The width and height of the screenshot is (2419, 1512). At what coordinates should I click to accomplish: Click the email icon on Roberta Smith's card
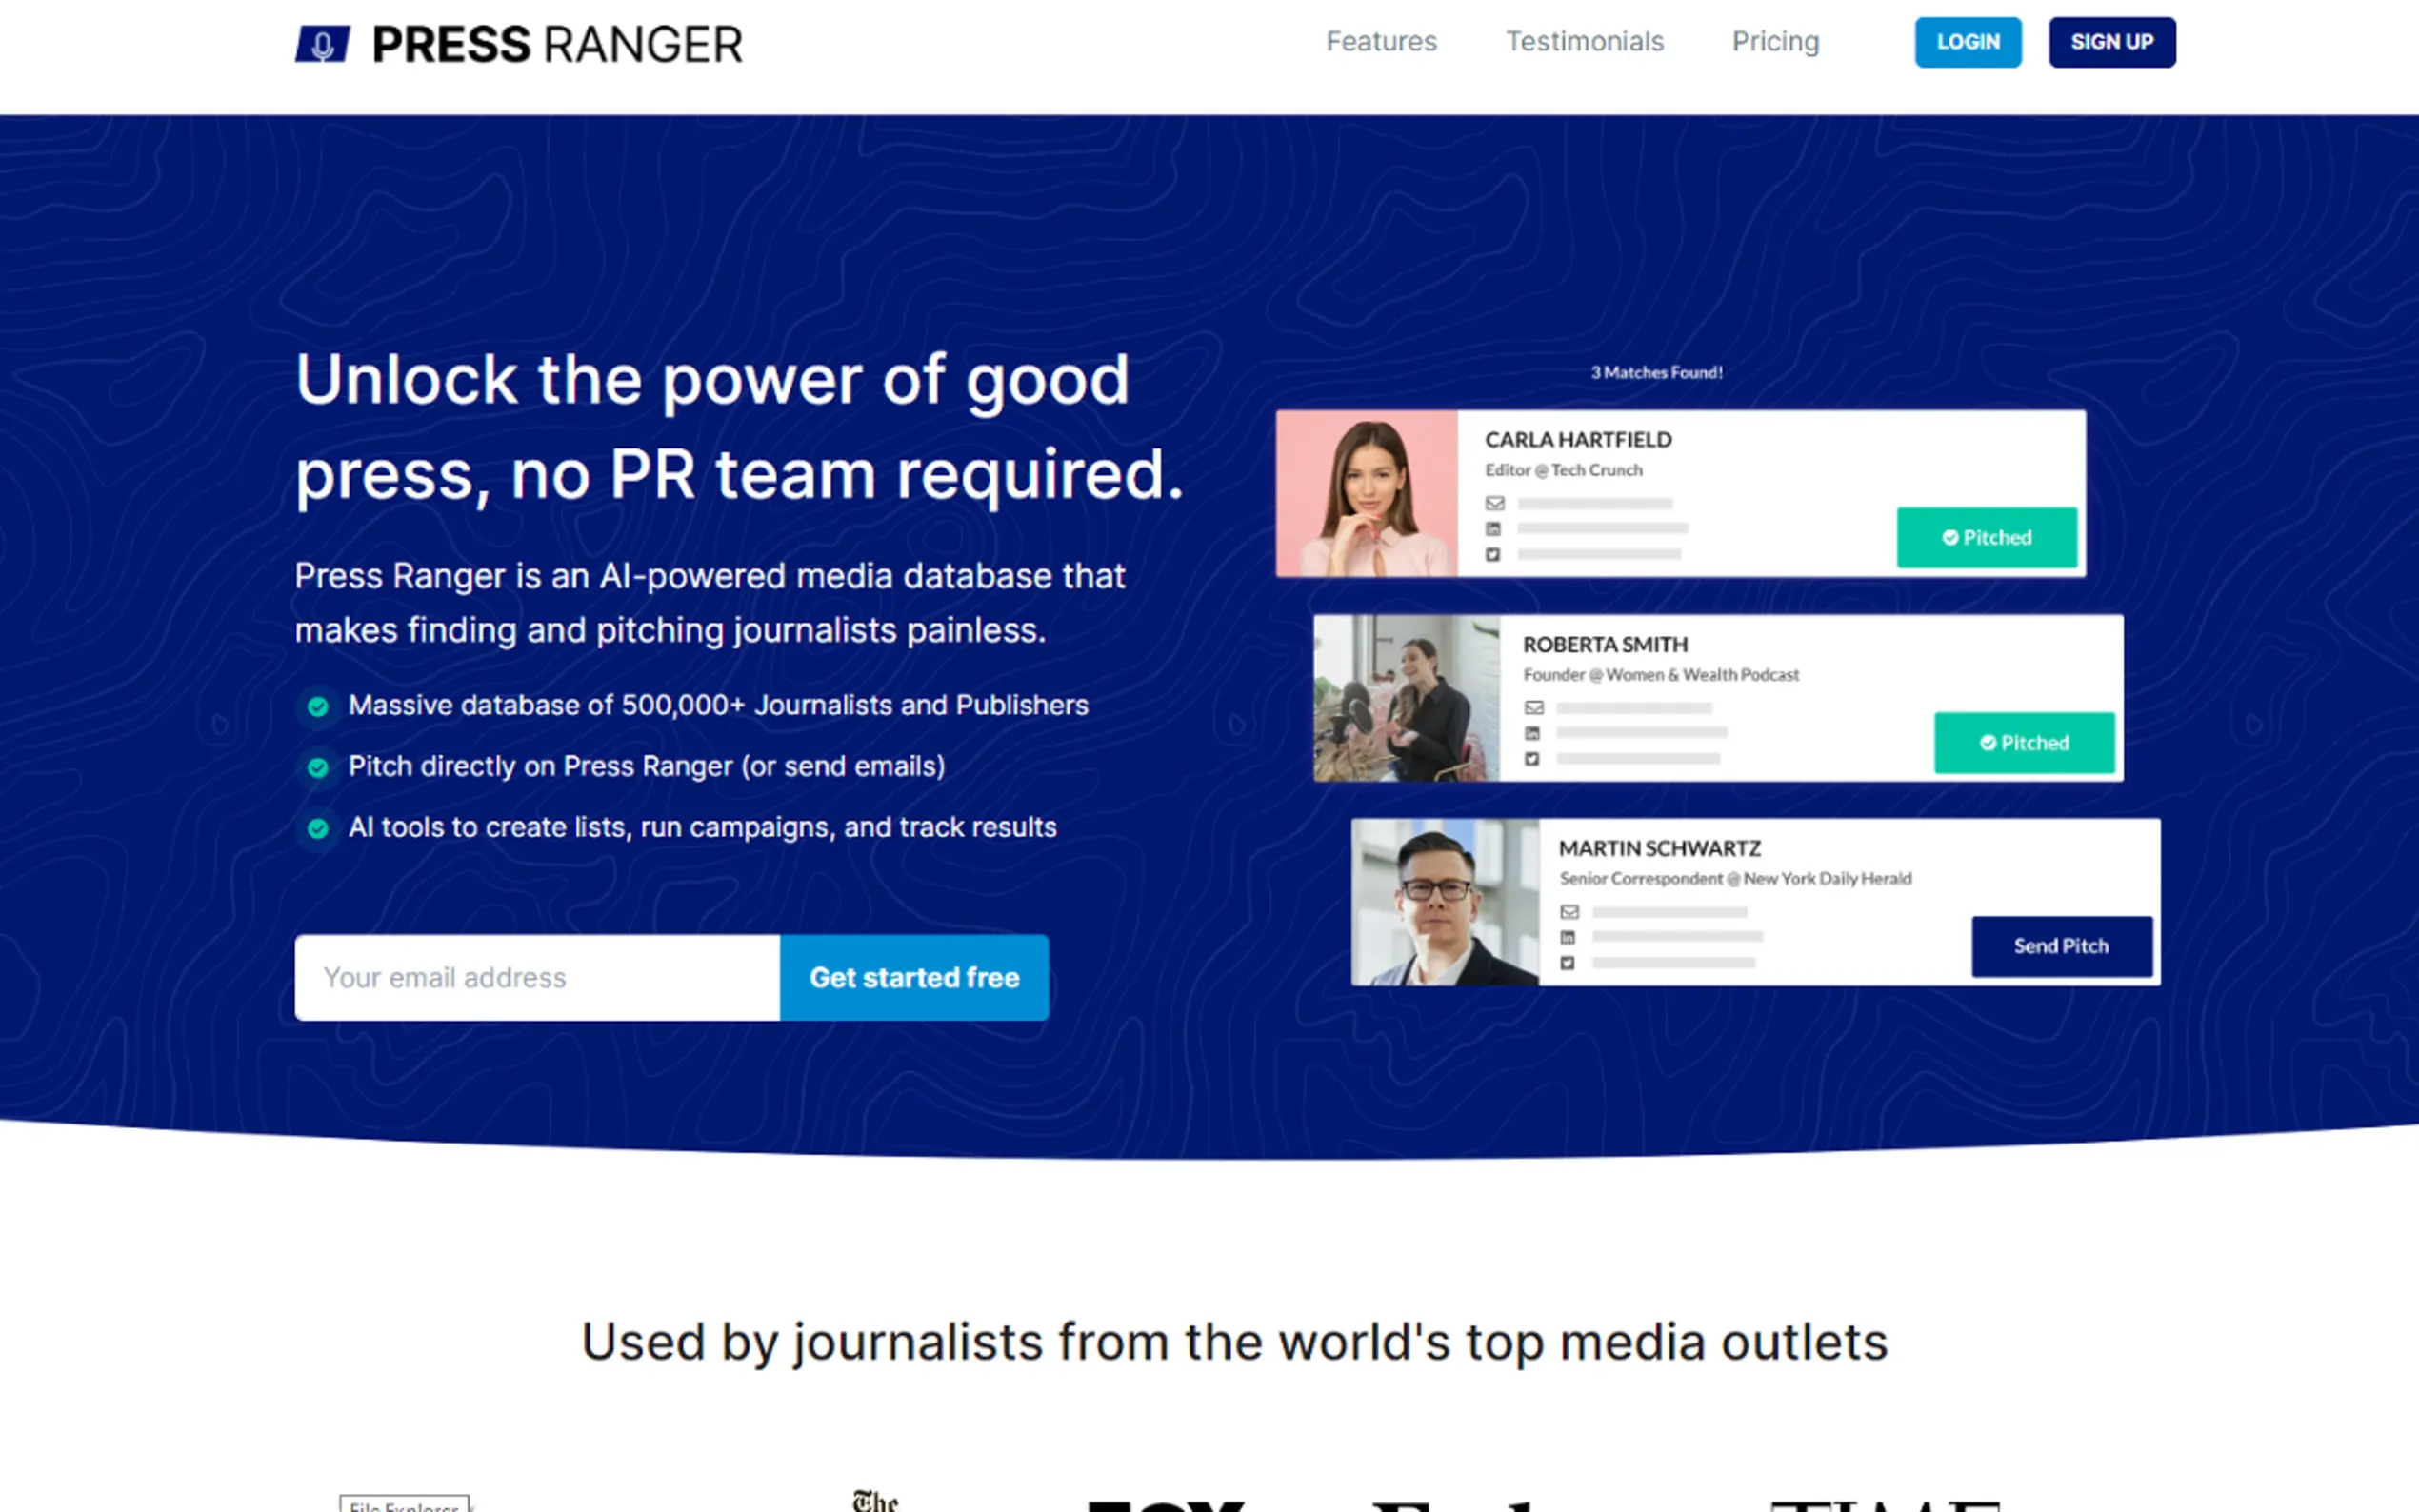point(1533,708)
